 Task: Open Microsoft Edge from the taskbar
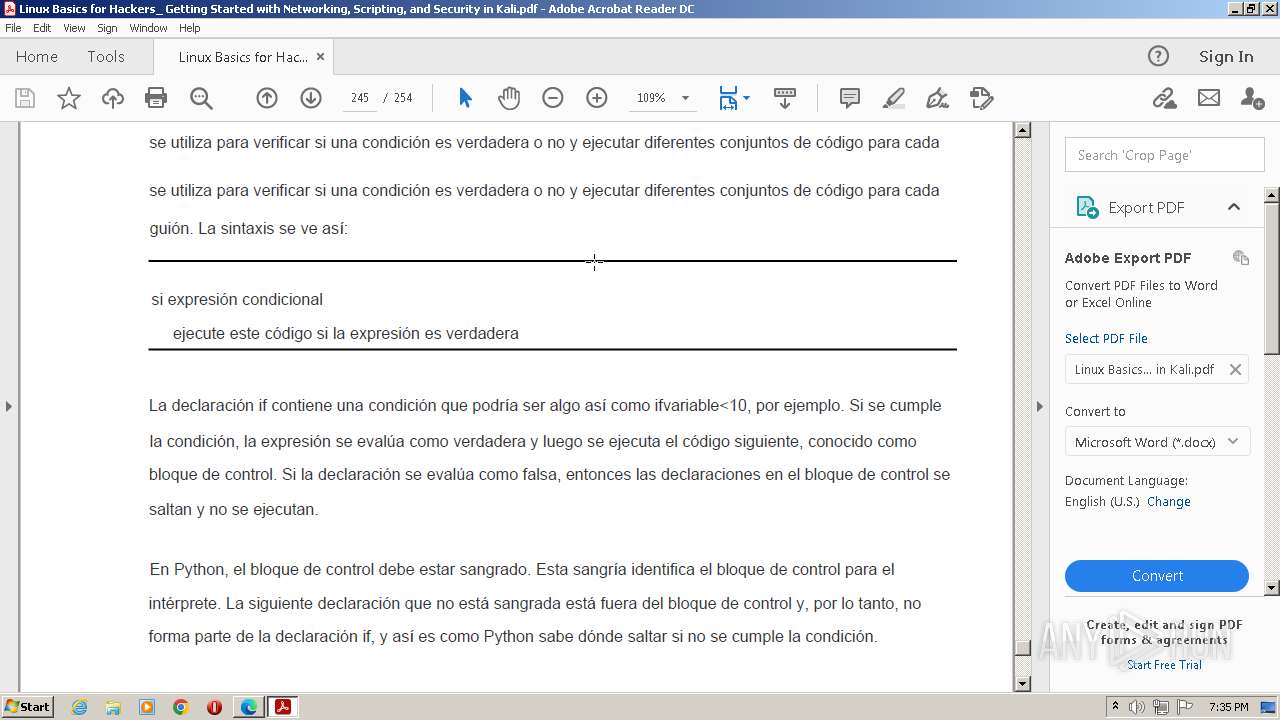248,707
